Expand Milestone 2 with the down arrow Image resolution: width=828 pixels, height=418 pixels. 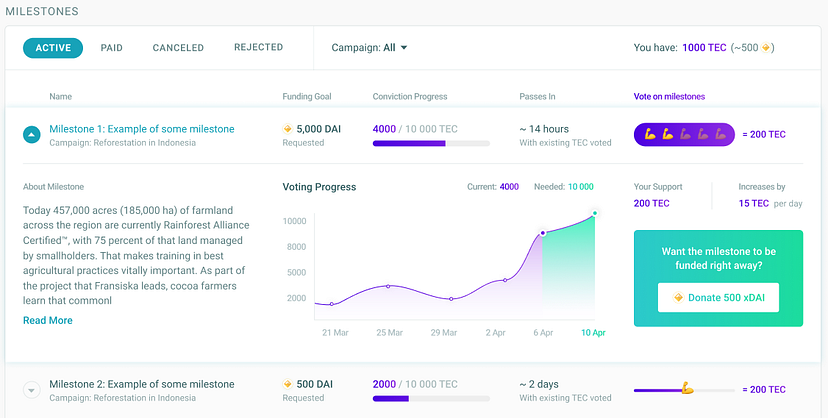31,390
